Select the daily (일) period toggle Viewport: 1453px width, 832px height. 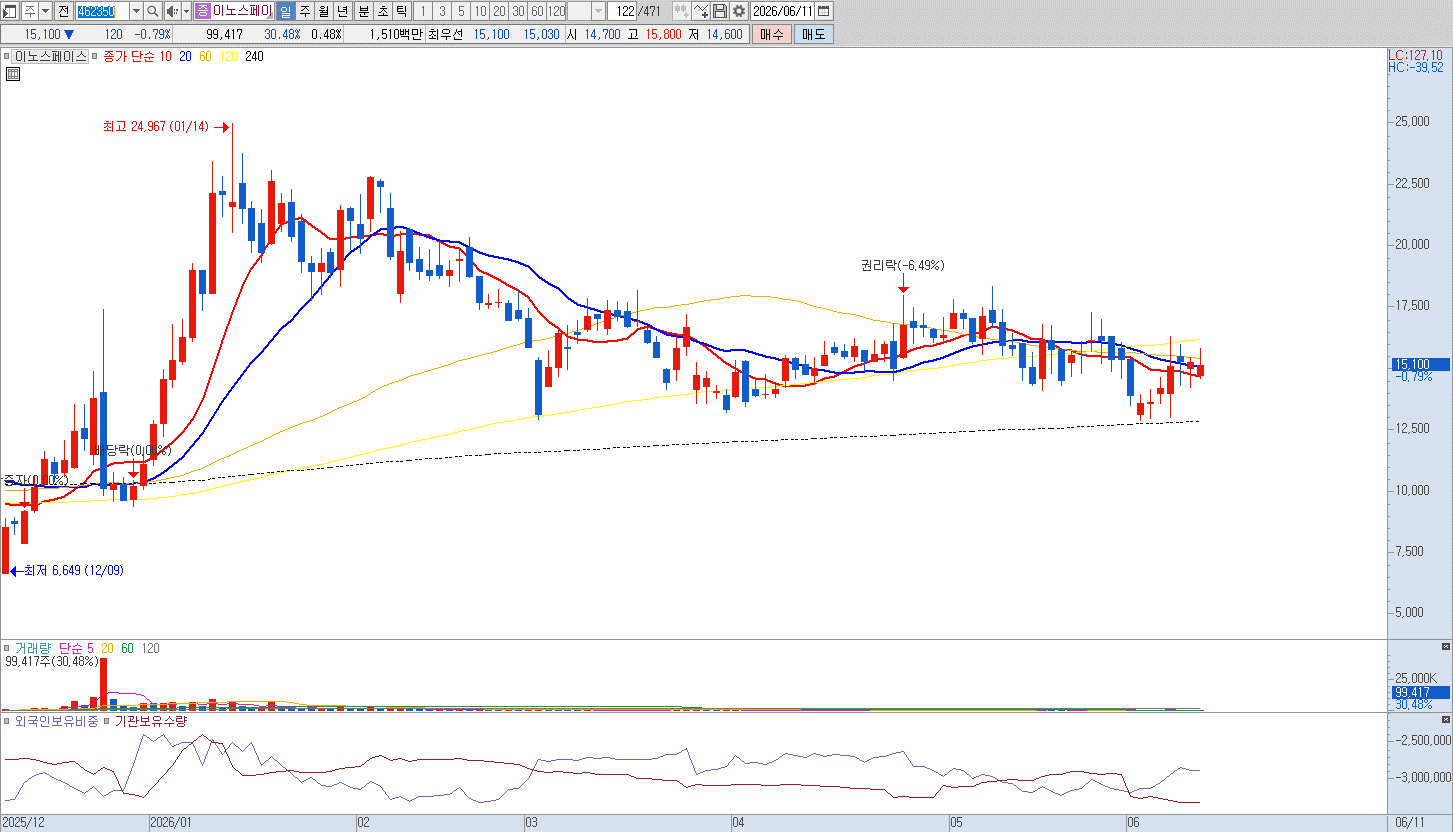(x=285, y=11)
